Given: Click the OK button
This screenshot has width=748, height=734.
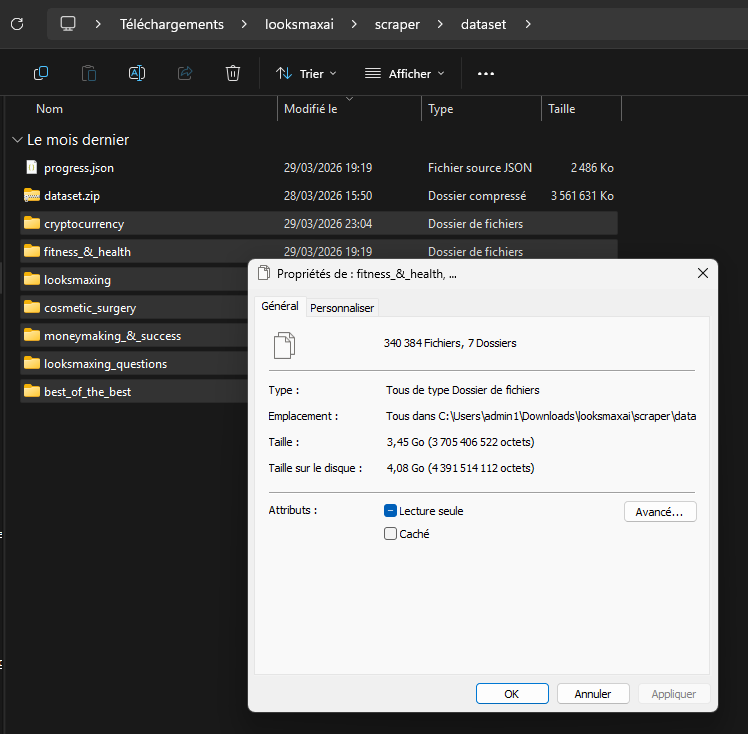Looking at the screenshot, I should point(512,693).
